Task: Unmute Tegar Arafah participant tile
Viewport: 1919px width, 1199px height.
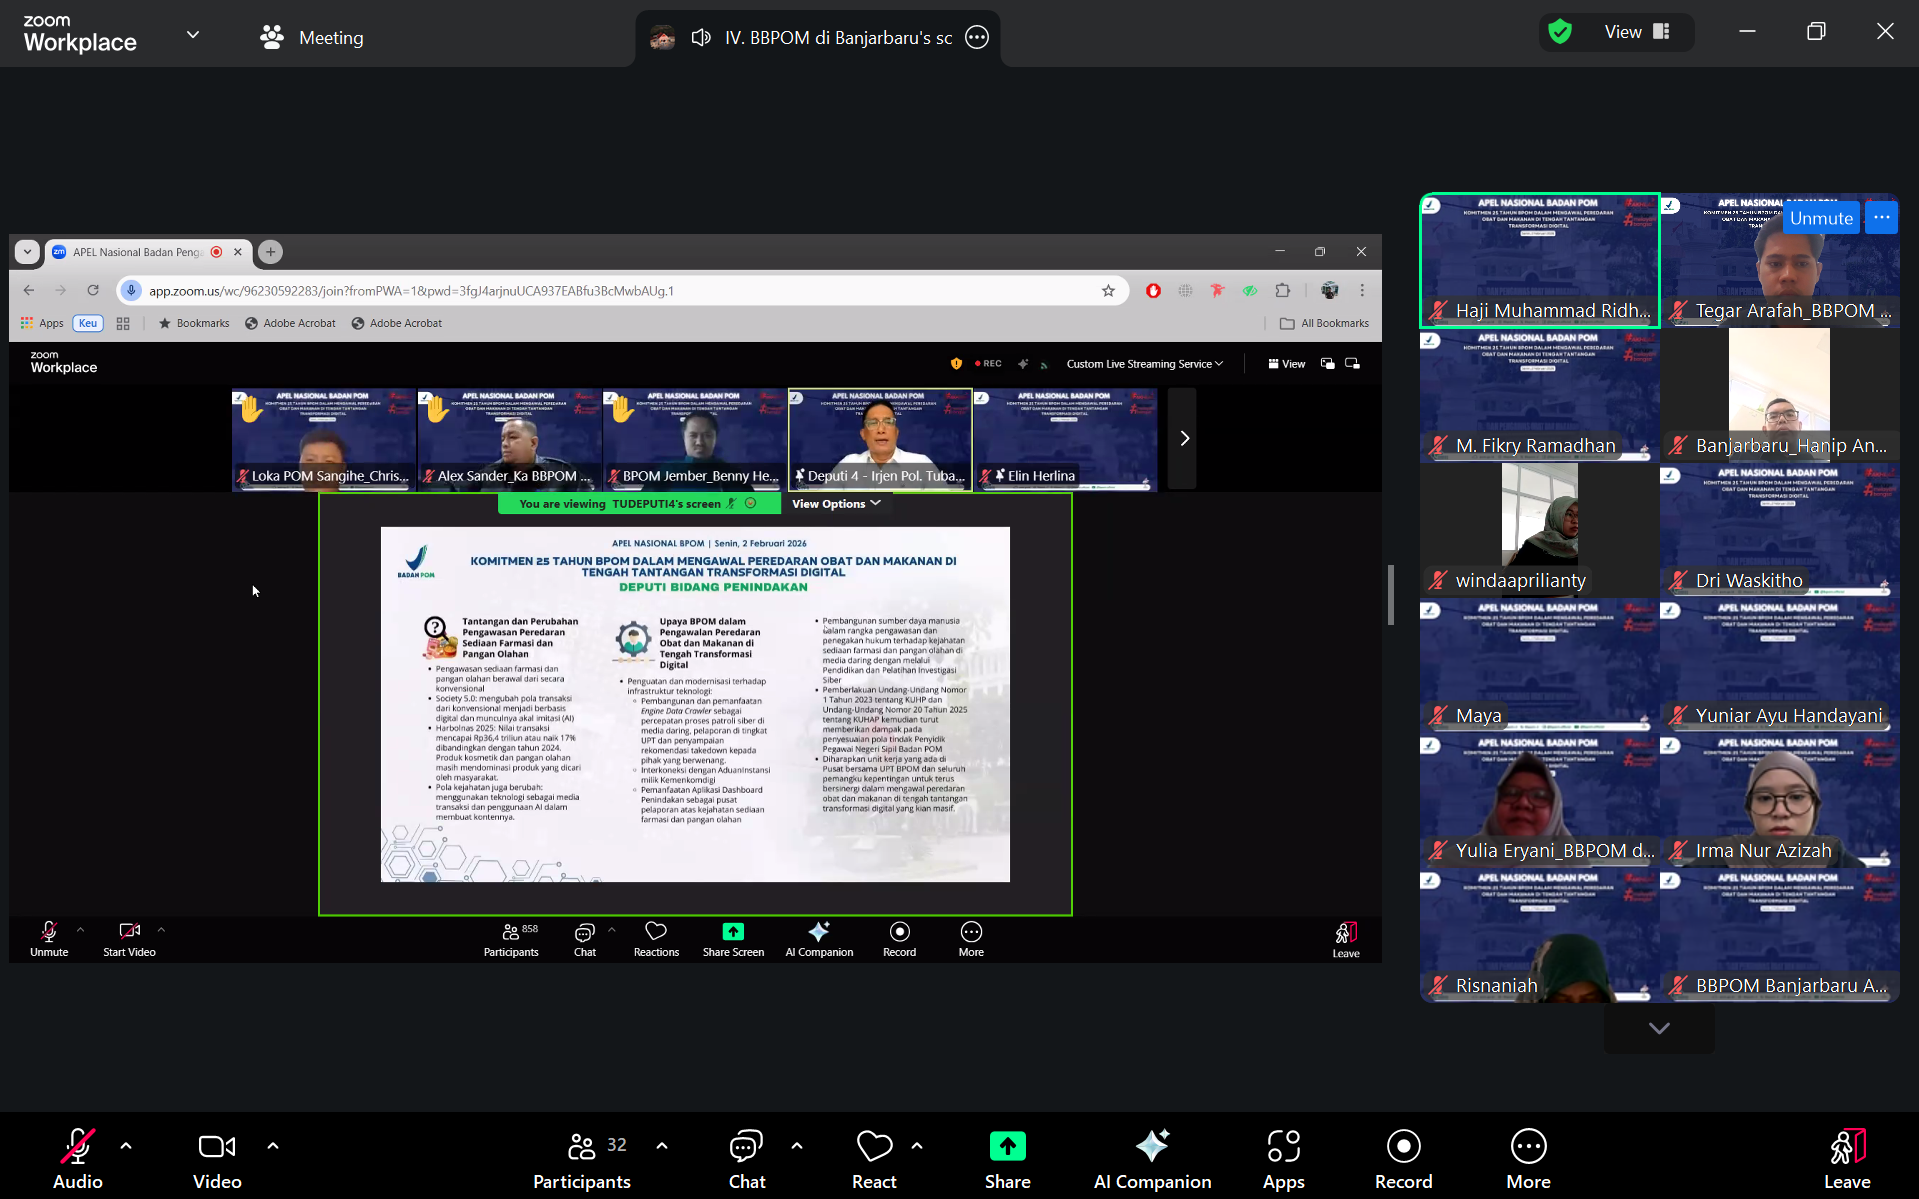Action: (1821, 218)
